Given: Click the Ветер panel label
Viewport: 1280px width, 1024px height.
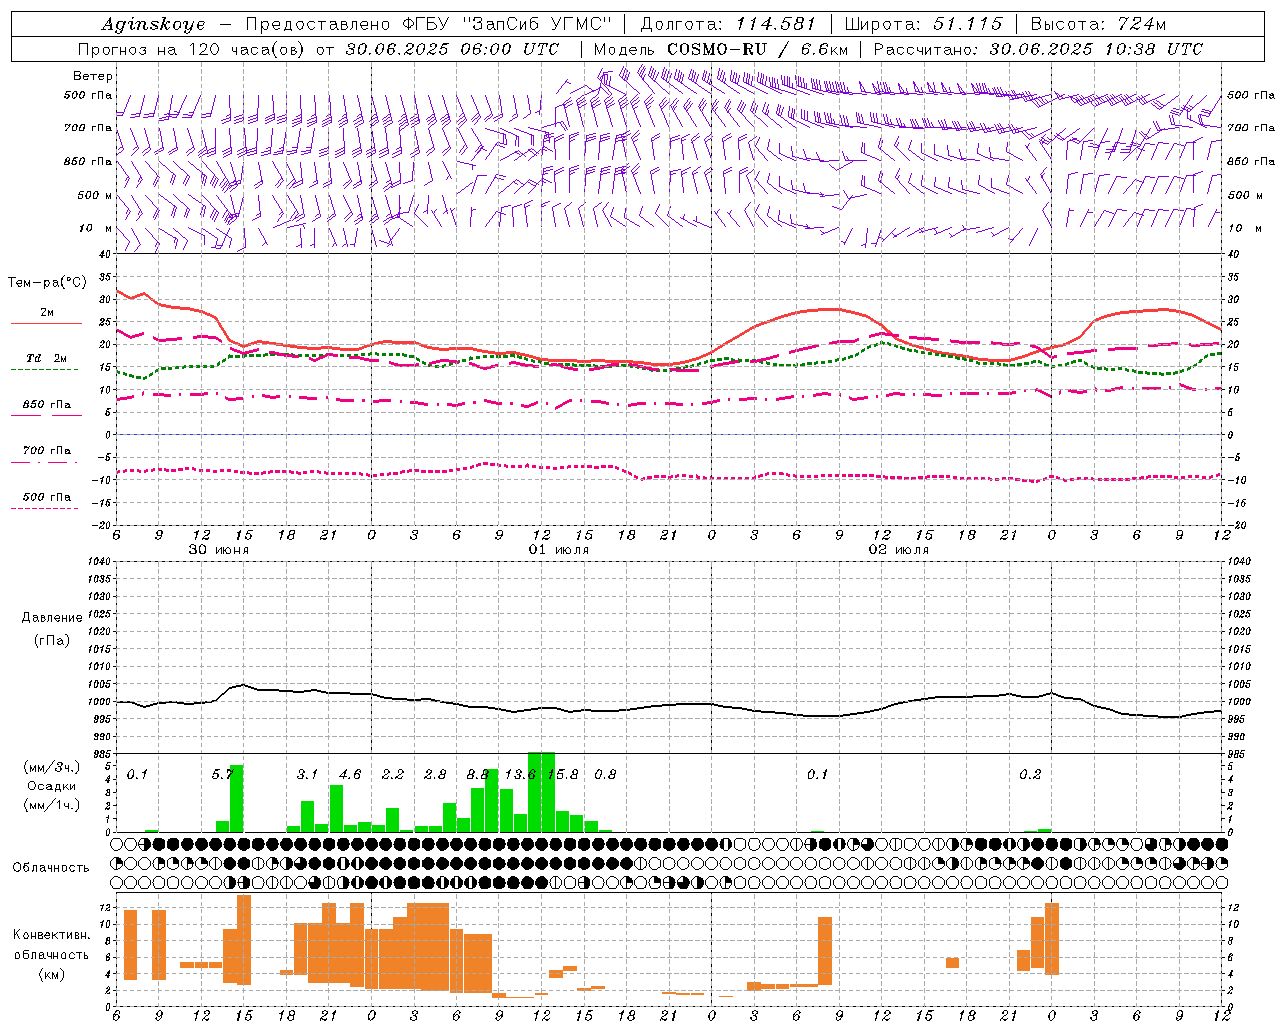Looking at the screenshot, I should (x=93, y=76).
